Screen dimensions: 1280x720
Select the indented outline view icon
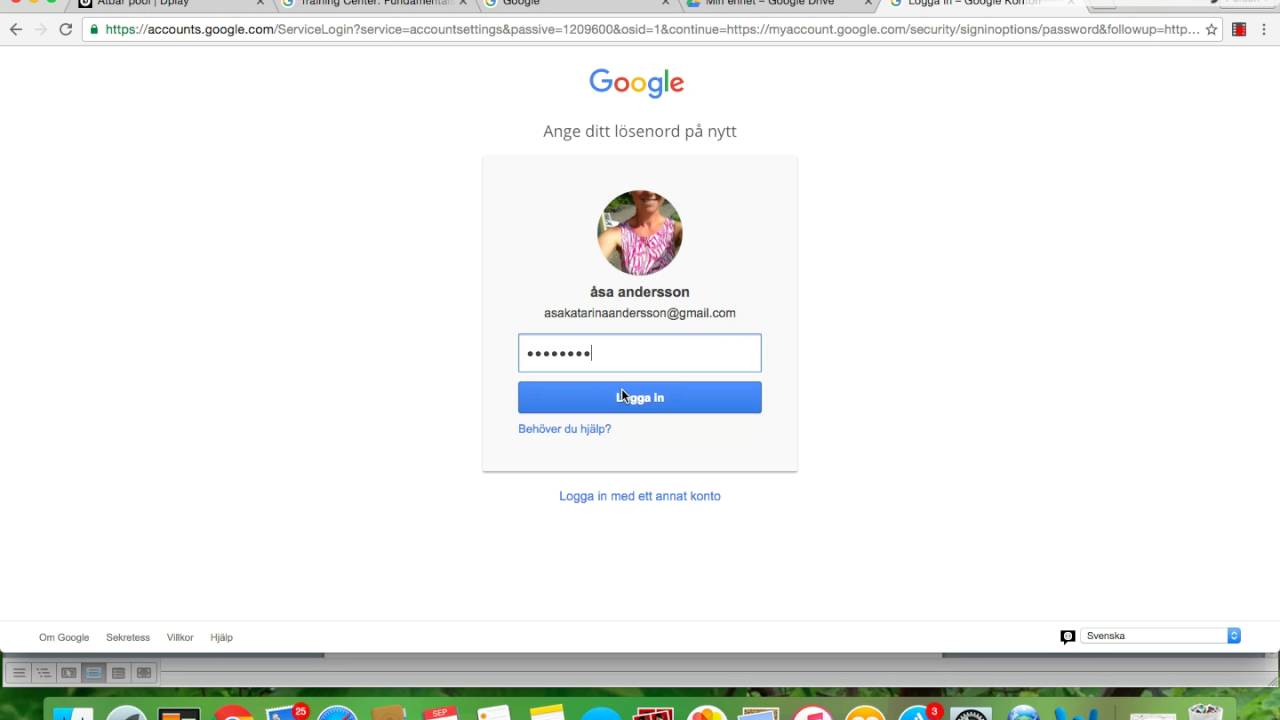[x=43, y=673]
